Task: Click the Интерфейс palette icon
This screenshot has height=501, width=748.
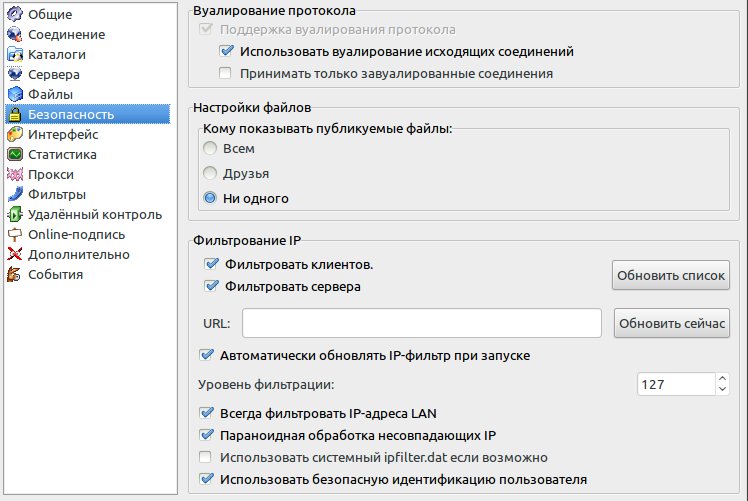Action: pyautogui.click(x=15, y=135)
